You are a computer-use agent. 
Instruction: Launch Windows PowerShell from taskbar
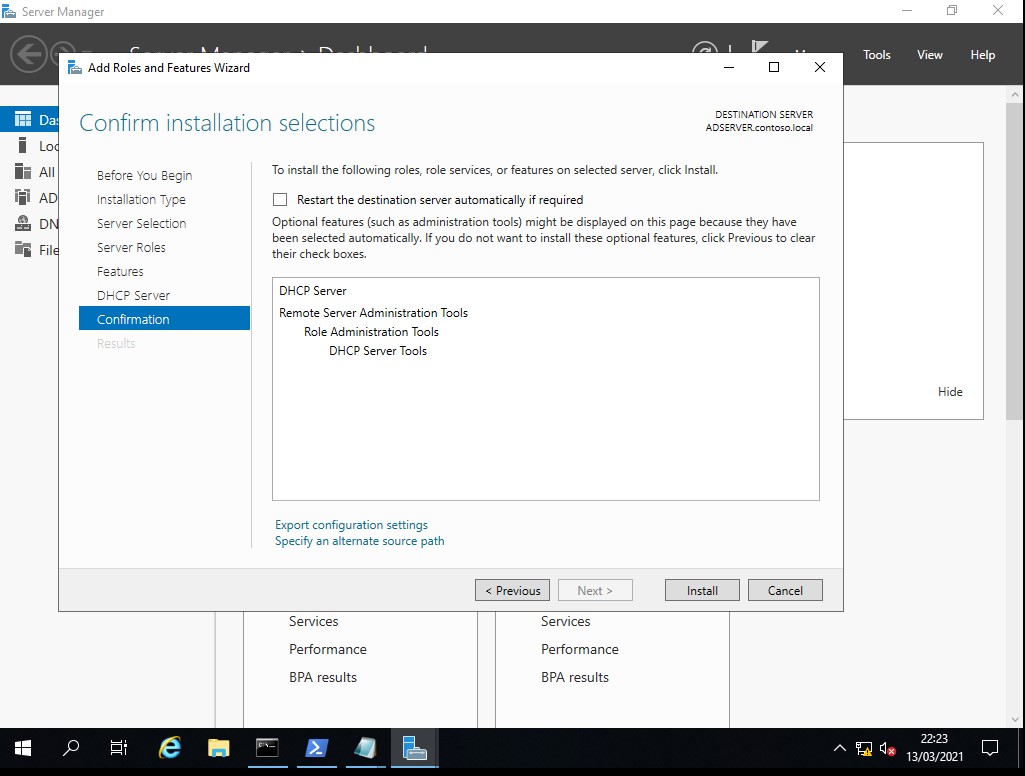click(x=316, y=748)
